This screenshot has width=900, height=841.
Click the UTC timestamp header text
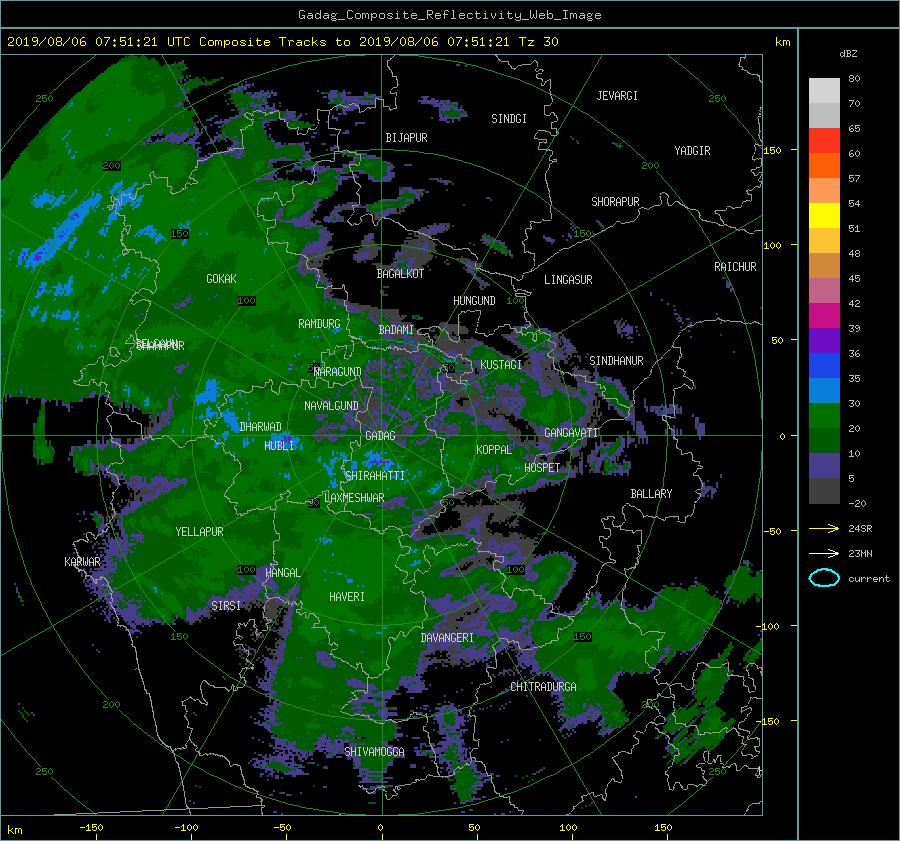pos(282,42)
